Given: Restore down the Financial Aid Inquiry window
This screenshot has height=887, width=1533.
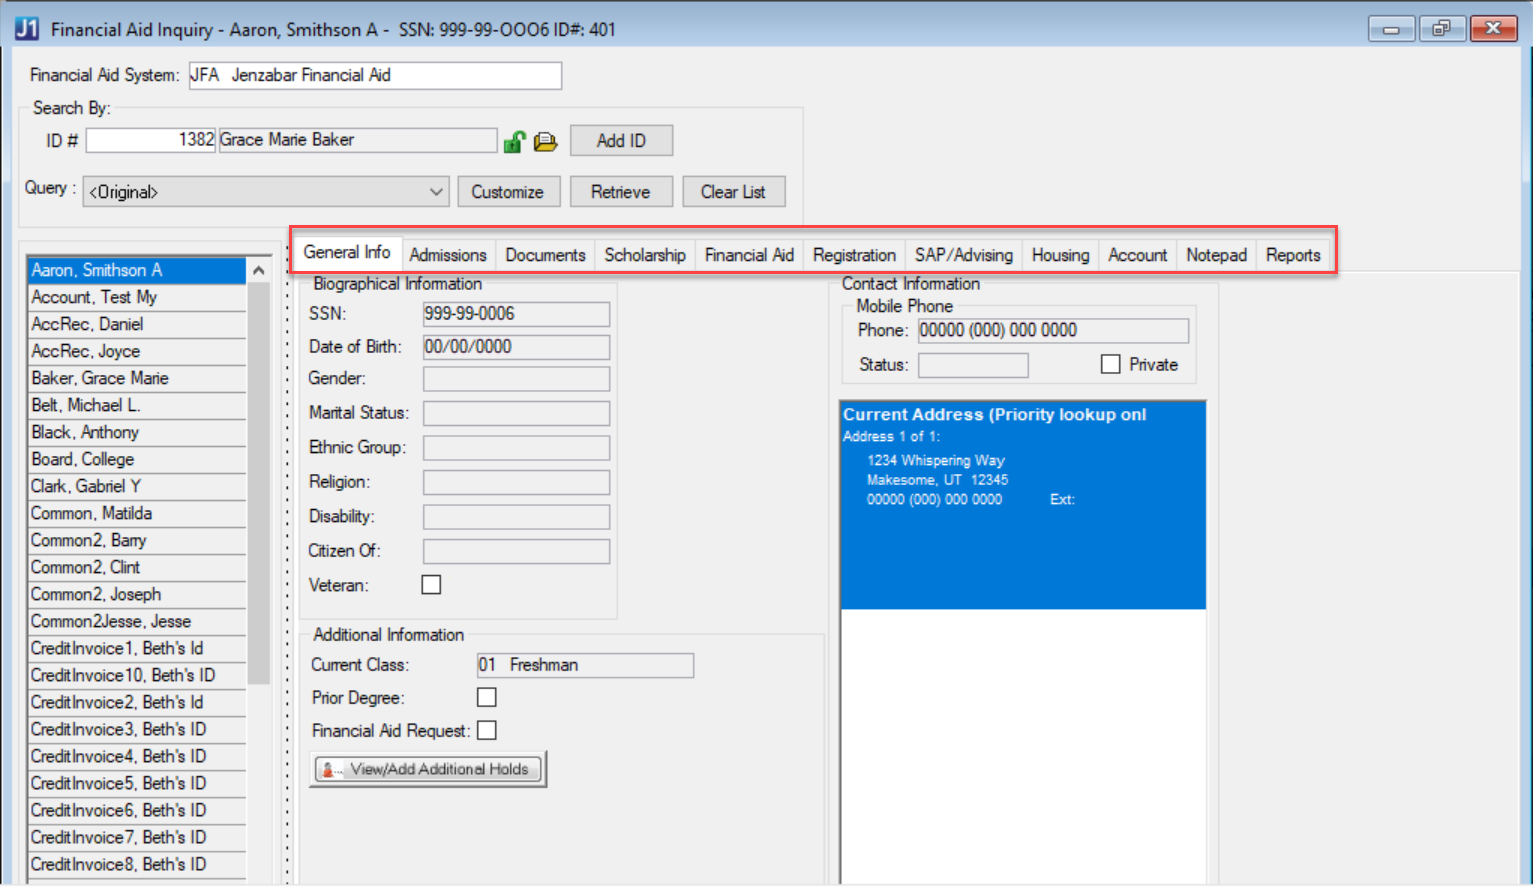Looking at the screenshot, I should pyautogui.click(x=1440, y=29).
